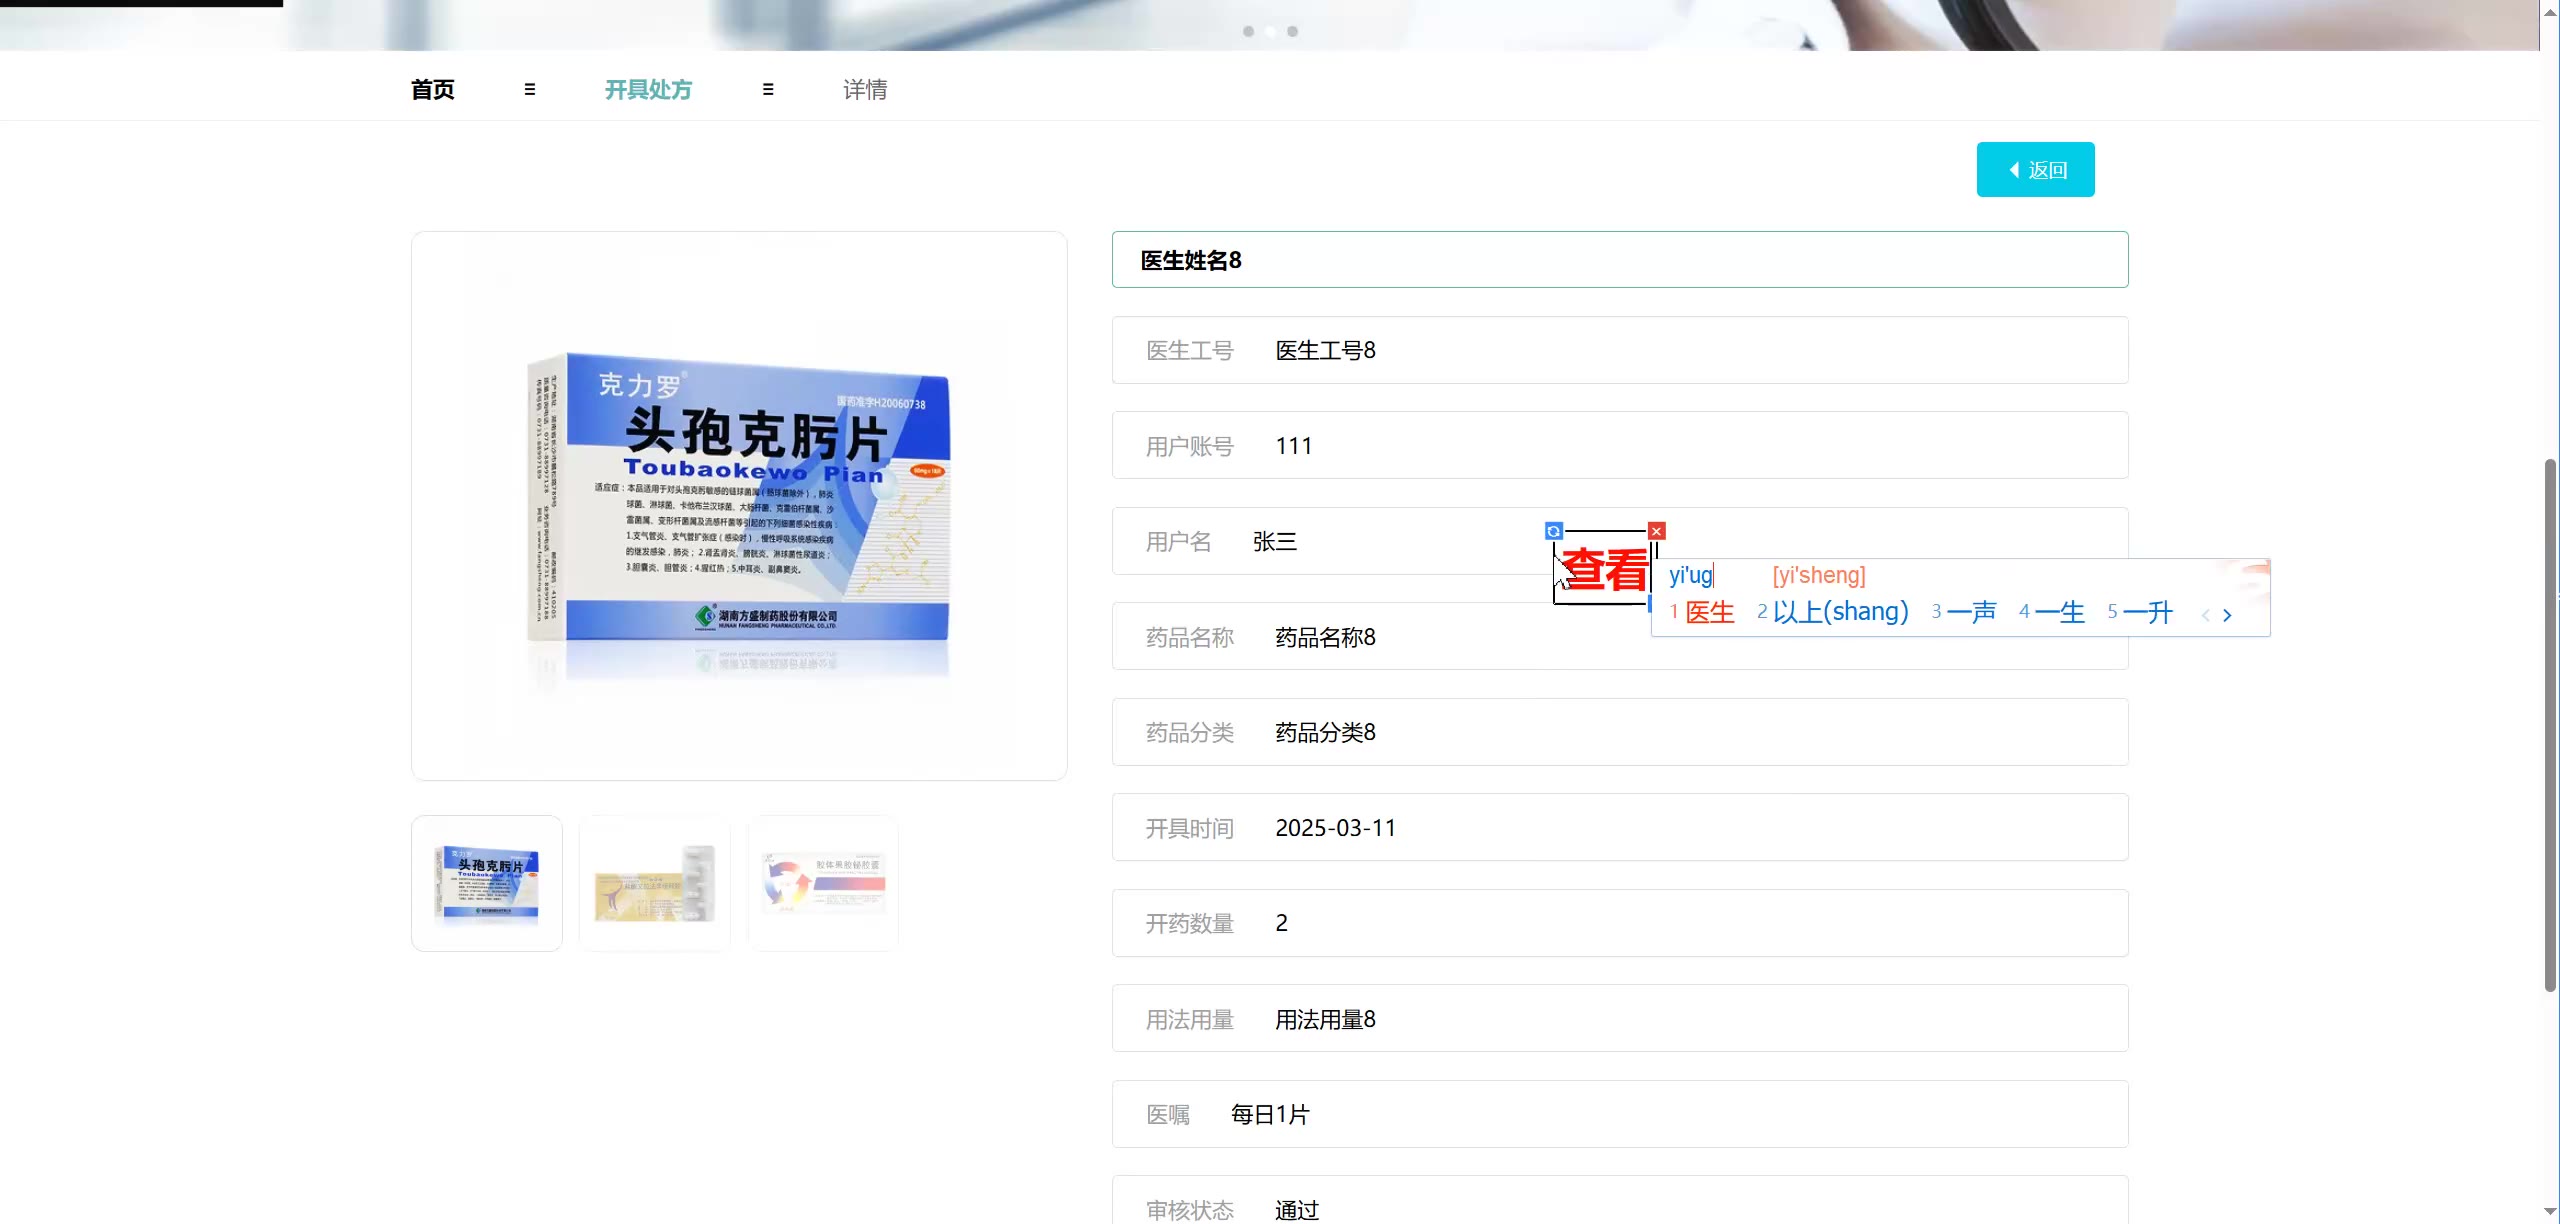Viewport: 2560px width, 1224px height.
Task: Click the menu icon after 开具处方
Action: (x=768, y=90)
